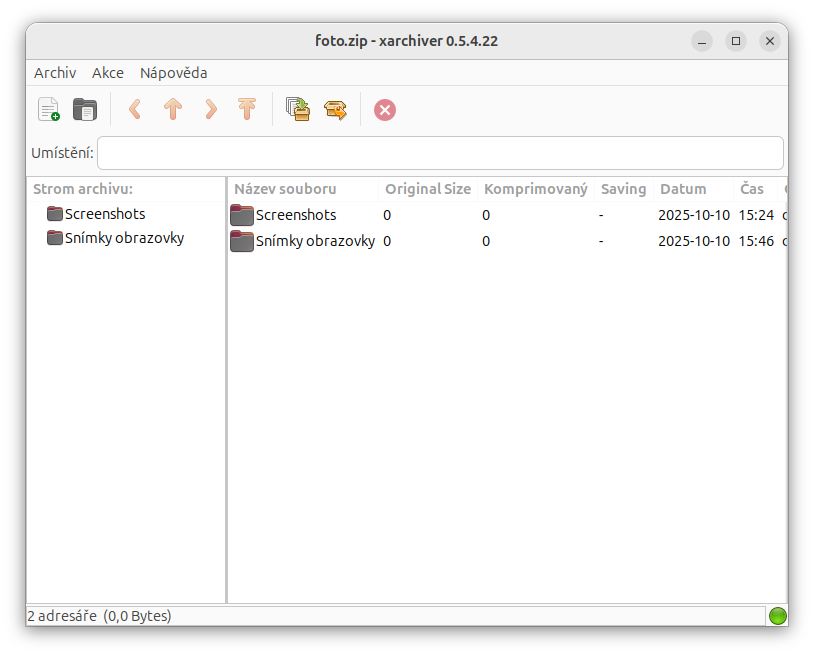This screenshot has width=814, height=655.
Task: Open the Nápověda menu
Action: (172, 72)
